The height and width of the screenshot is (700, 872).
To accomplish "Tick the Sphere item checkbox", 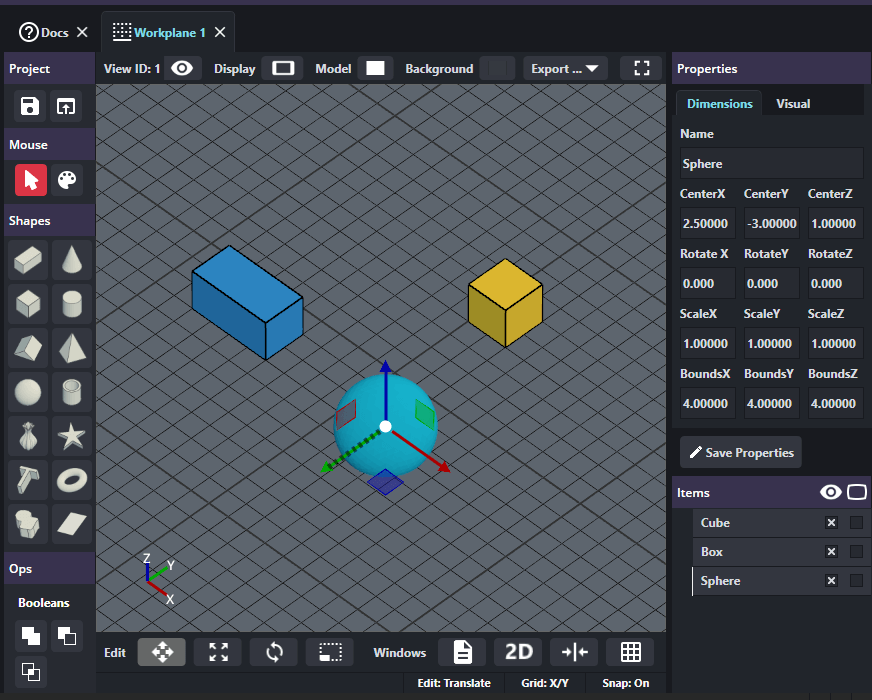I will tap(856, 580).
